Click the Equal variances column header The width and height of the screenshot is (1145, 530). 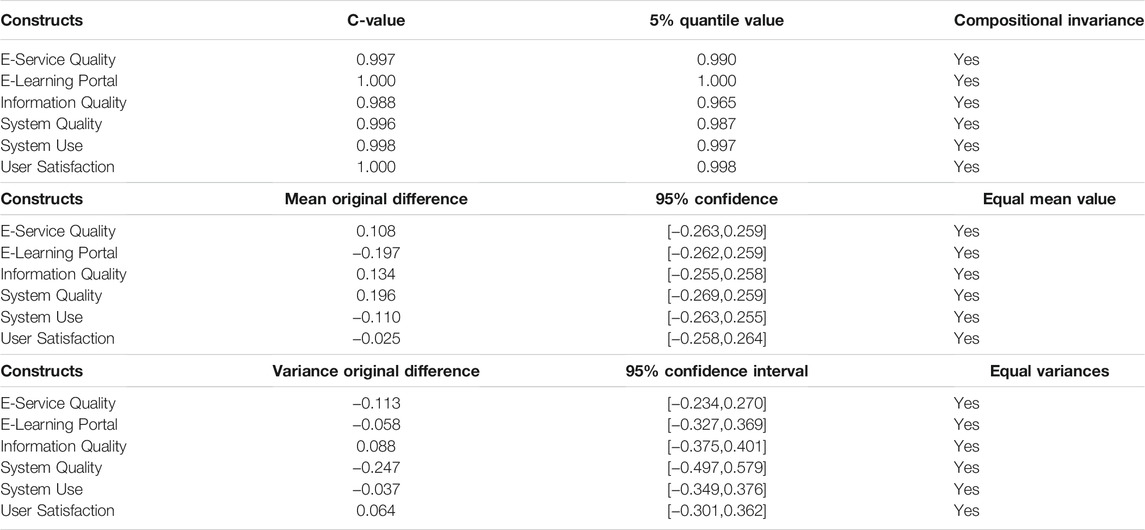click(1049, 371)
